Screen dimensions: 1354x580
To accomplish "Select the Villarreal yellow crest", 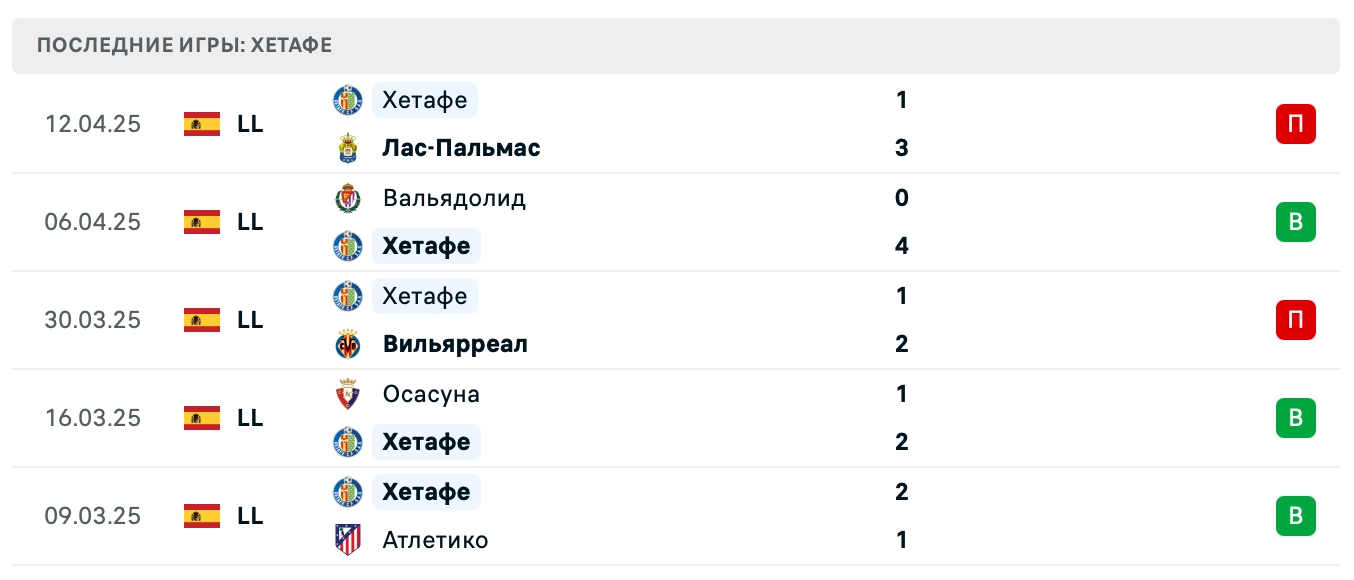I will click(347, 344).
